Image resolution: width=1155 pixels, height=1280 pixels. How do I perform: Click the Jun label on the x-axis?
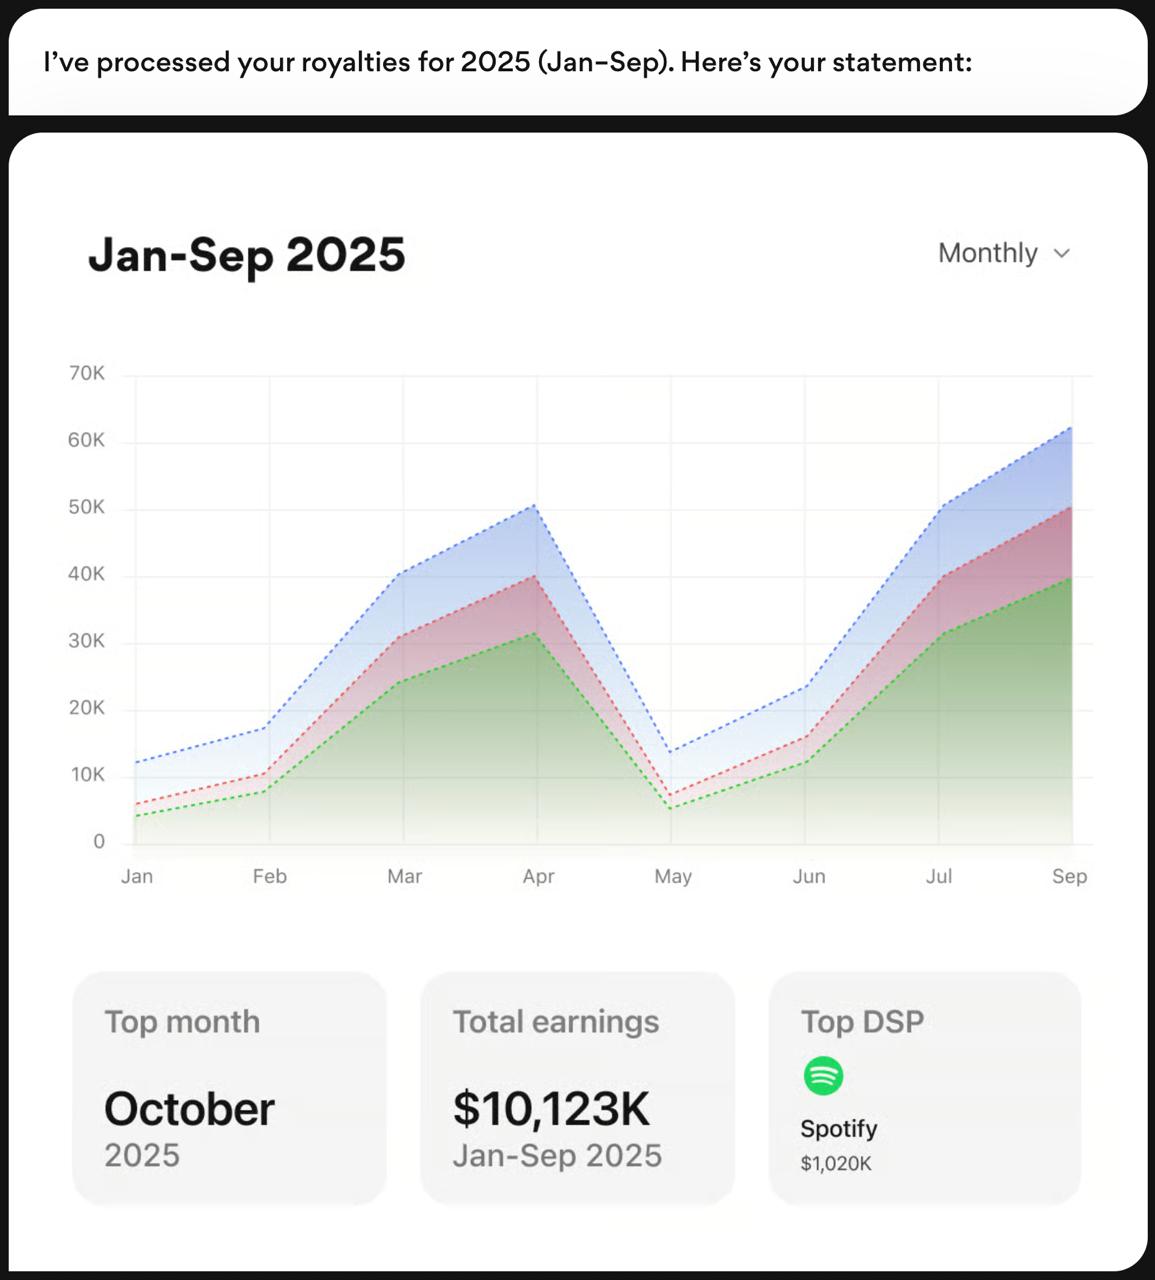(x=809, y=876)
